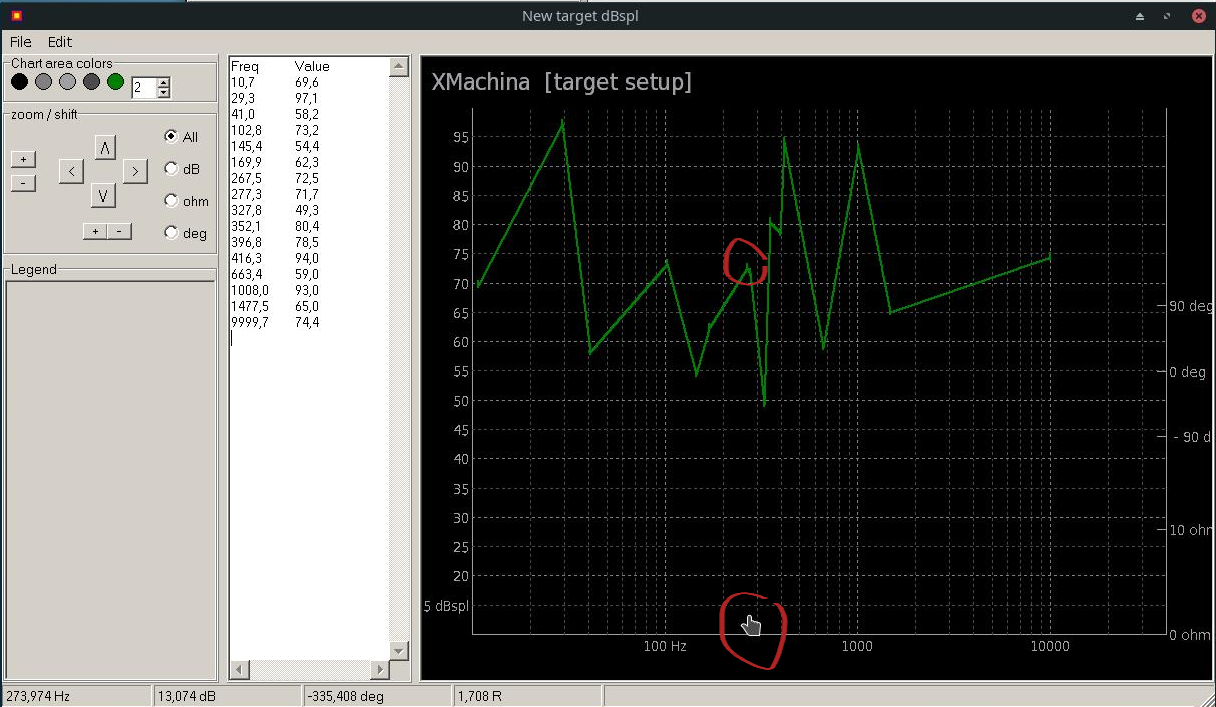Close the New target dBspl window
The height and width of the screenshot is (707, 1216).
(1197, 16)
